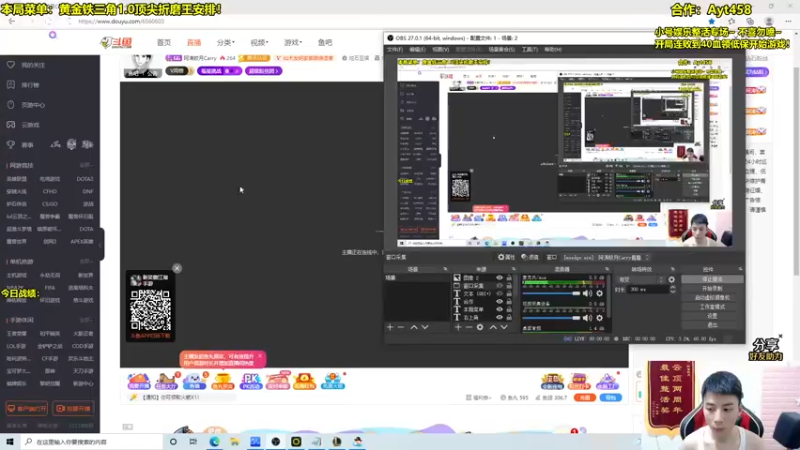Toggle the lock on 右上角 source
The image size is (800, 450).
tap(509, 317)
